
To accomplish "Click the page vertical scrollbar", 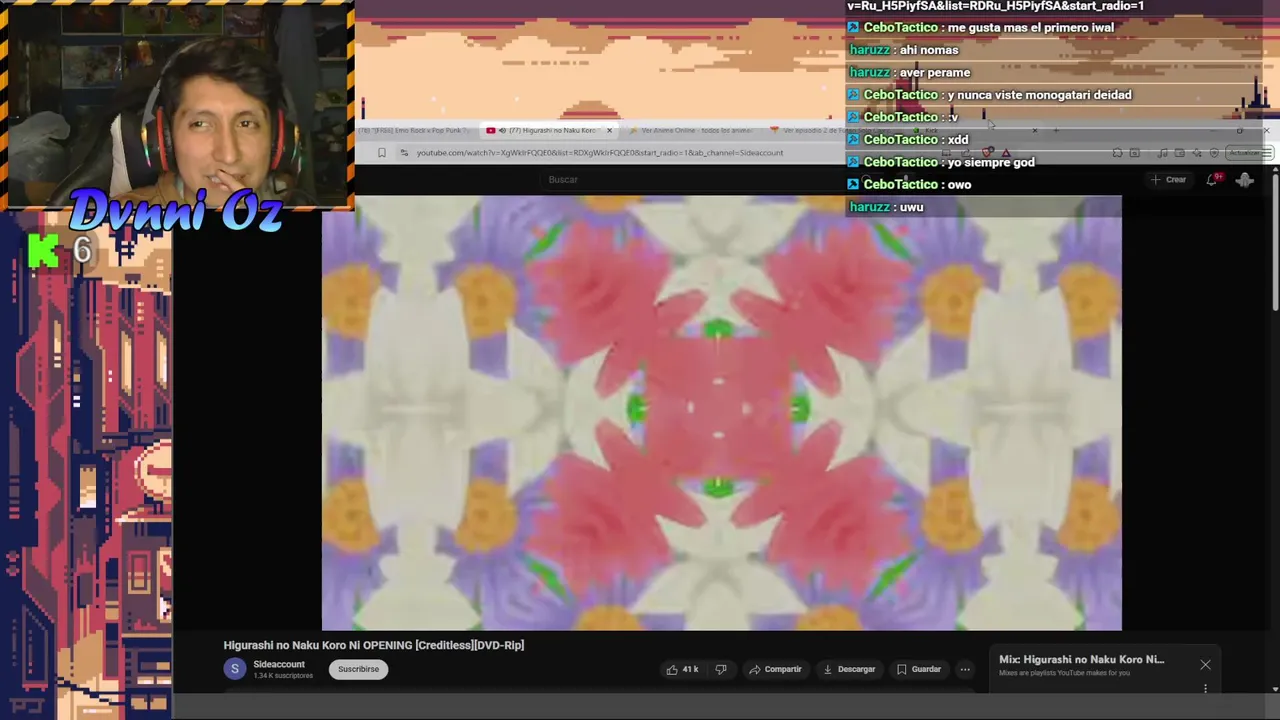I will 1274,240.
